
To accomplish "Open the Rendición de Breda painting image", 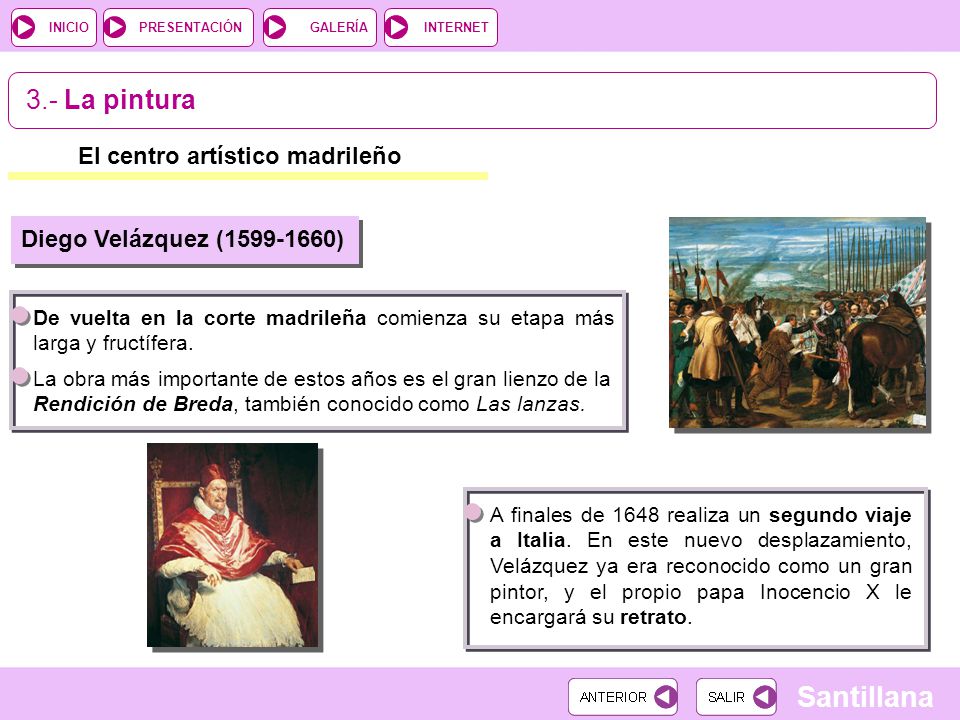I will 797,323.
